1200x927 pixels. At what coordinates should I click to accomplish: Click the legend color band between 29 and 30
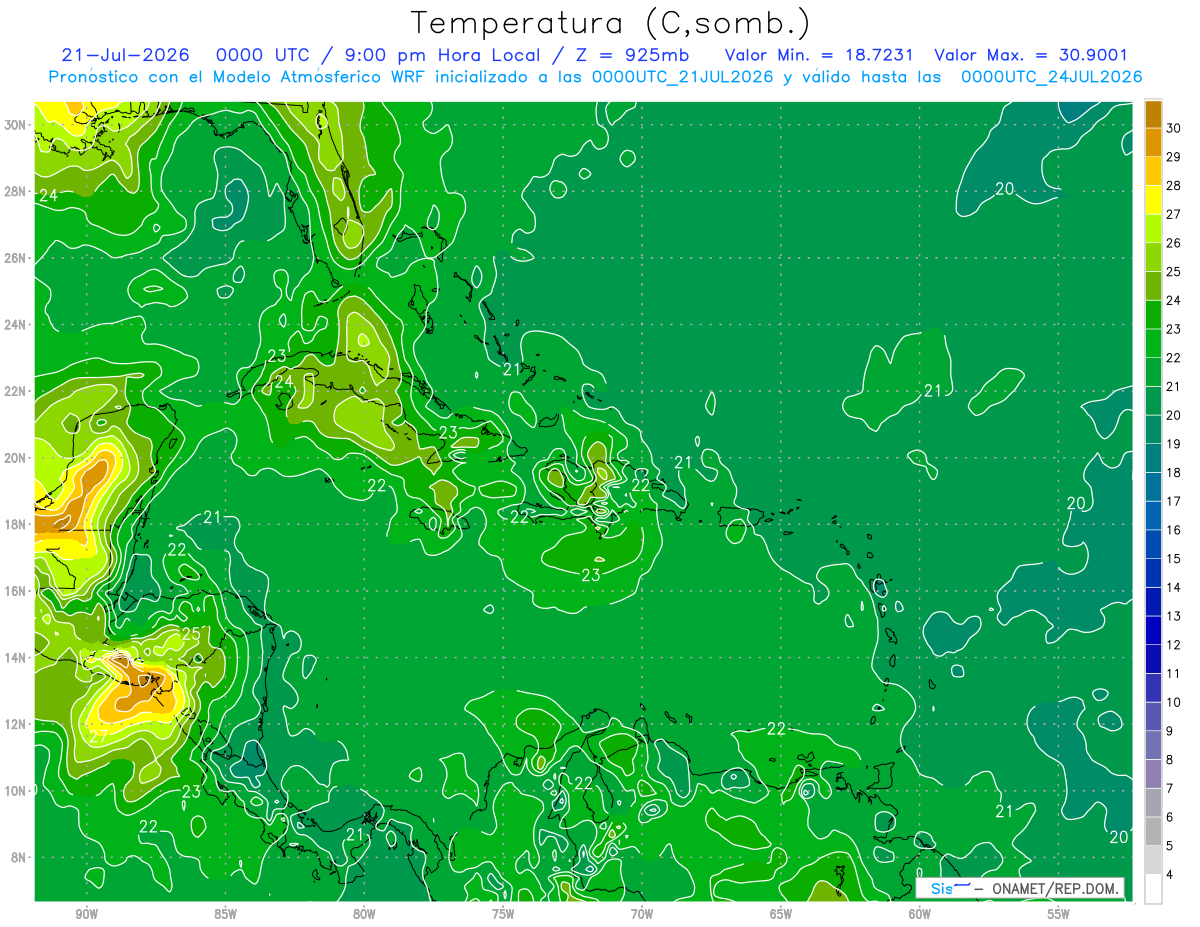tap(1153, 142)
